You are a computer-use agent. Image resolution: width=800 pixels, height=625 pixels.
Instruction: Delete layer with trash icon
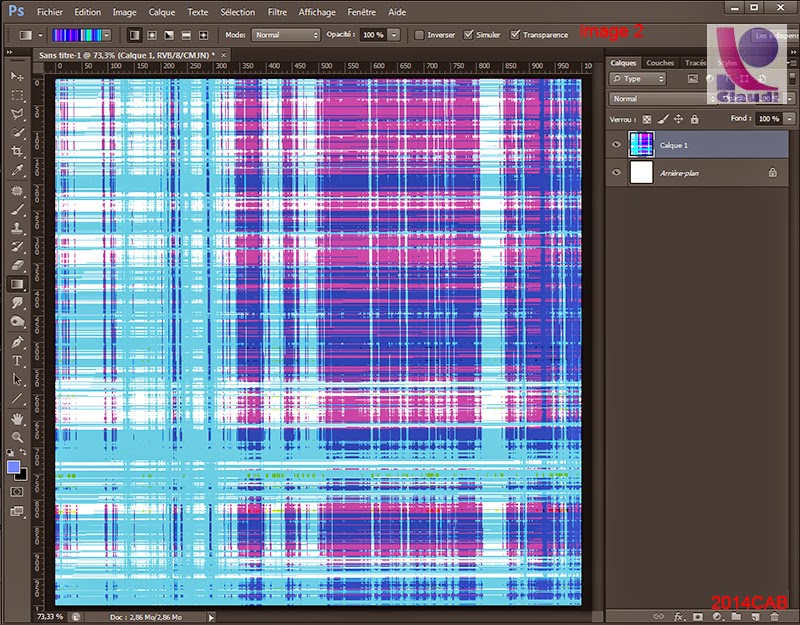click(x=774, y=617)
